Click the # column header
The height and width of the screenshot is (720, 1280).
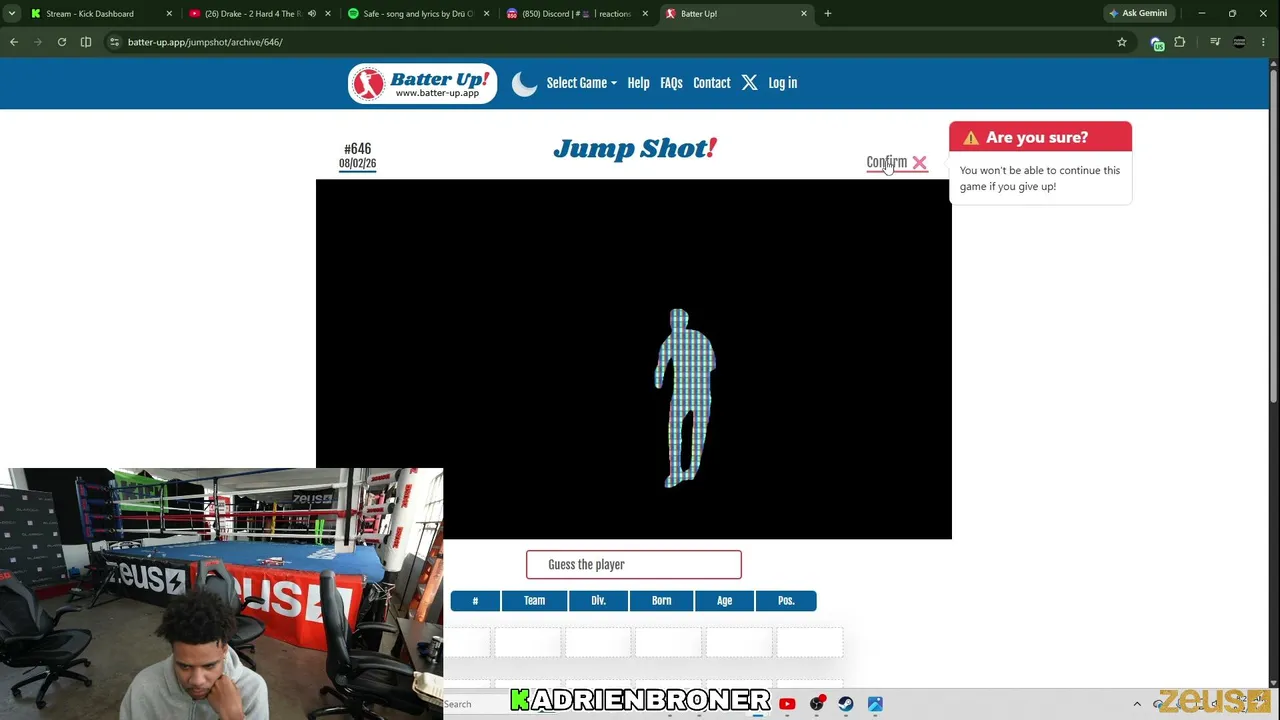[x=475, y=601]
